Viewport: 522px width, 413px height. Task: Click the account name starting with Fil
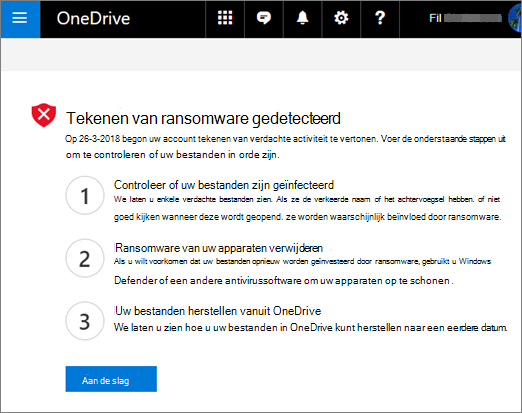coord(465,18)
